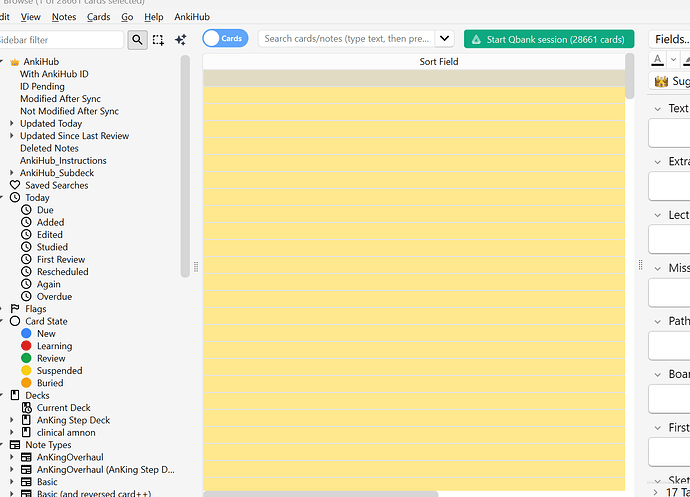The height and width of the screenshot is (497, 690).
Task: Select the Edited clock item
Action: [x=26, y=235]
